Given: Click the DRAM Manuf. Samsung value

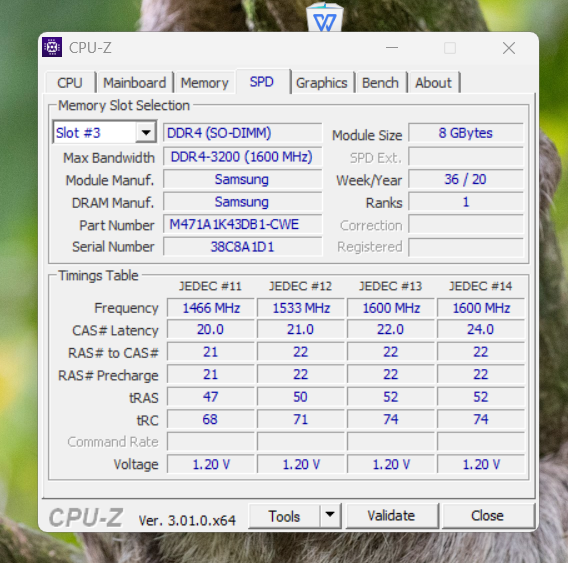Looking at the screenshot, I should pos(242,202).
